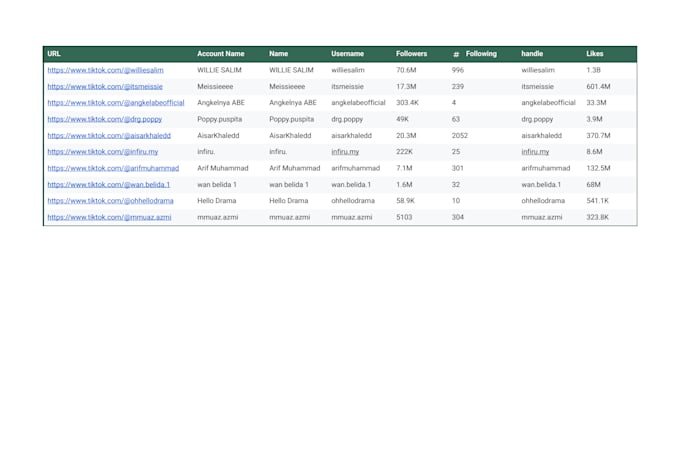Click the 58.9K followers cell

click(x=405, y=201)
